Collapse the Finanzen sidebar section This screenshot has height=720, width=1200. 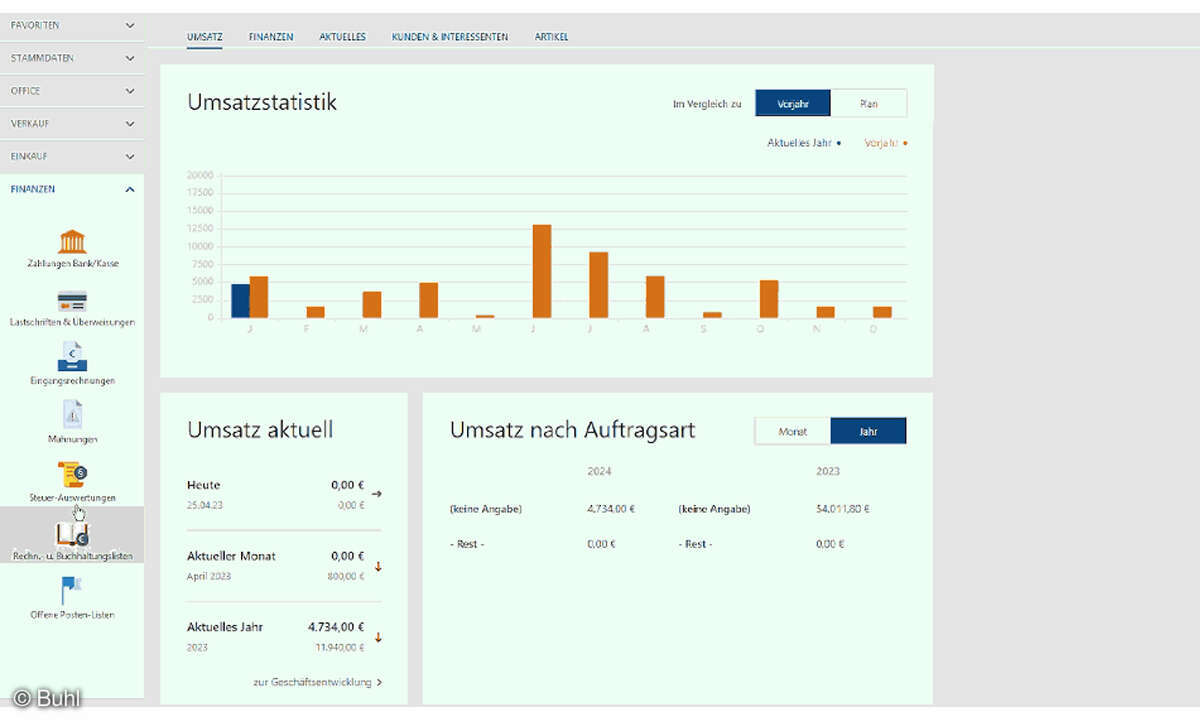(x=72, y=189)
